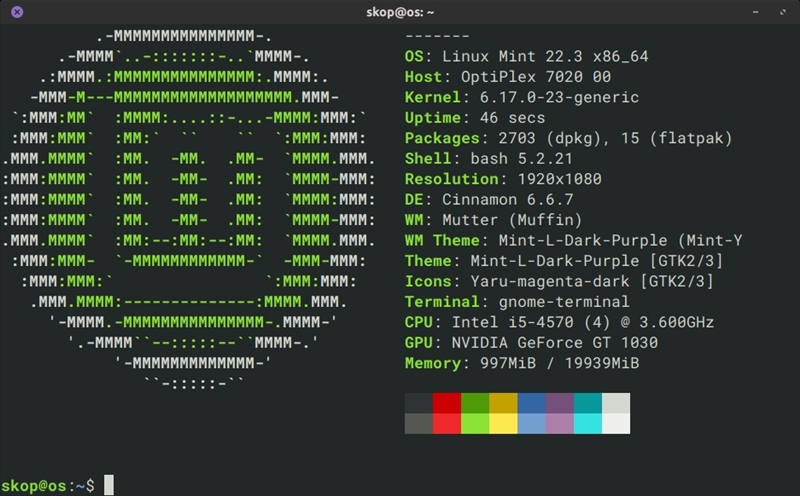
Task: Click the 'Resolution' label
Action: 452,179
